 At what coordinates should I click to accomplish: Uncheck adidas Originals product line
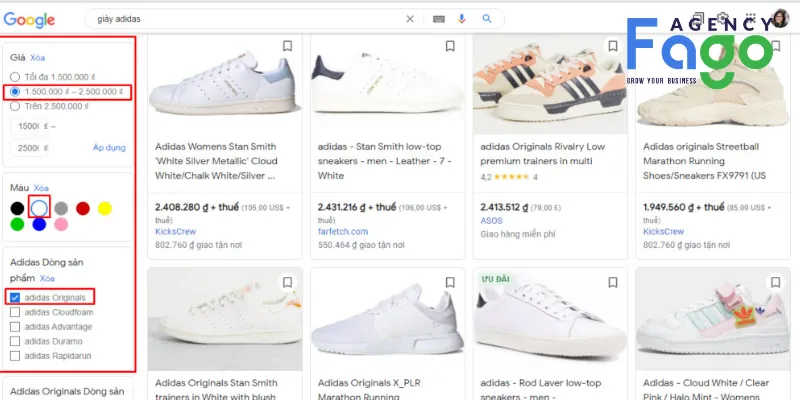[15, 297]
